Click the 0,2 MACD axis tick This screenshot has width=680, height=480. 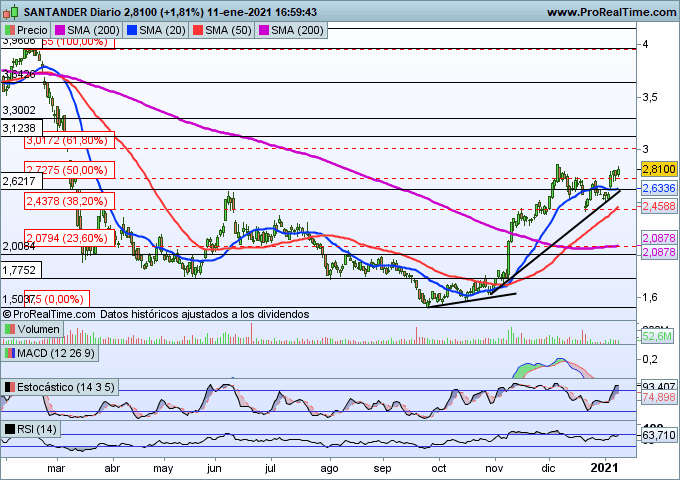650,359
